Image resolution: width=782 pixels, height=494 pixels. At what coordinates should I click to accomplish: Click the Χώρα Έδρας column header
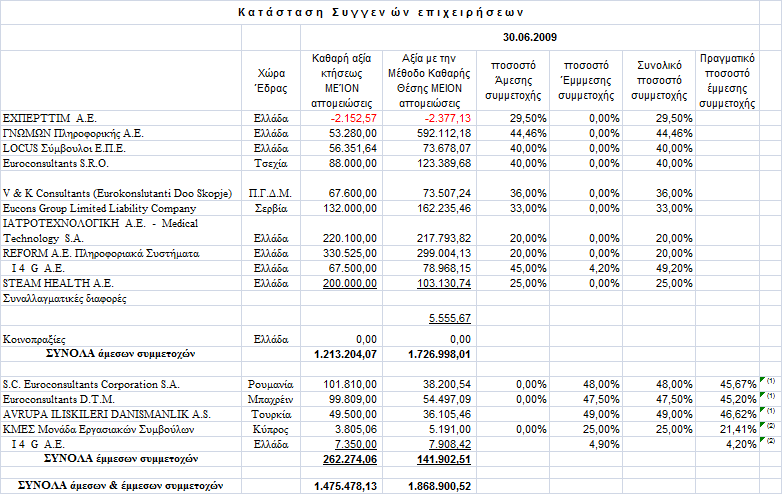click(271, 81)
